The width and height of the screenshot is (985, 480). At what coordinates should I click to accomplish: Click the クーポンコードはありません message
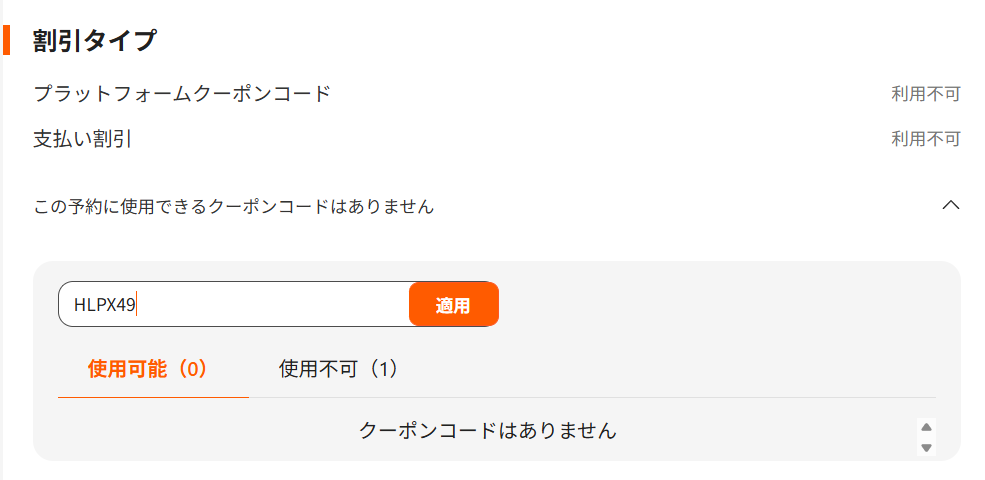(x=488, y=430)
